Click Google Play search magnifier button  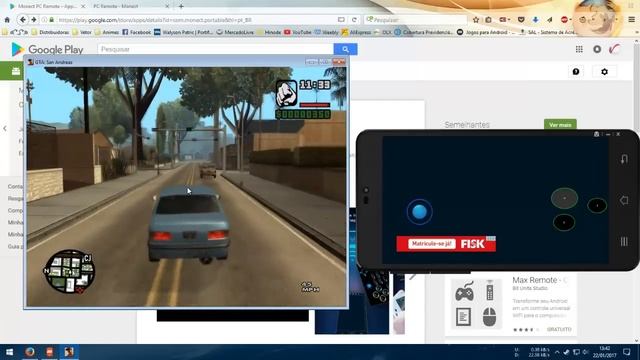tap(345, 49)
